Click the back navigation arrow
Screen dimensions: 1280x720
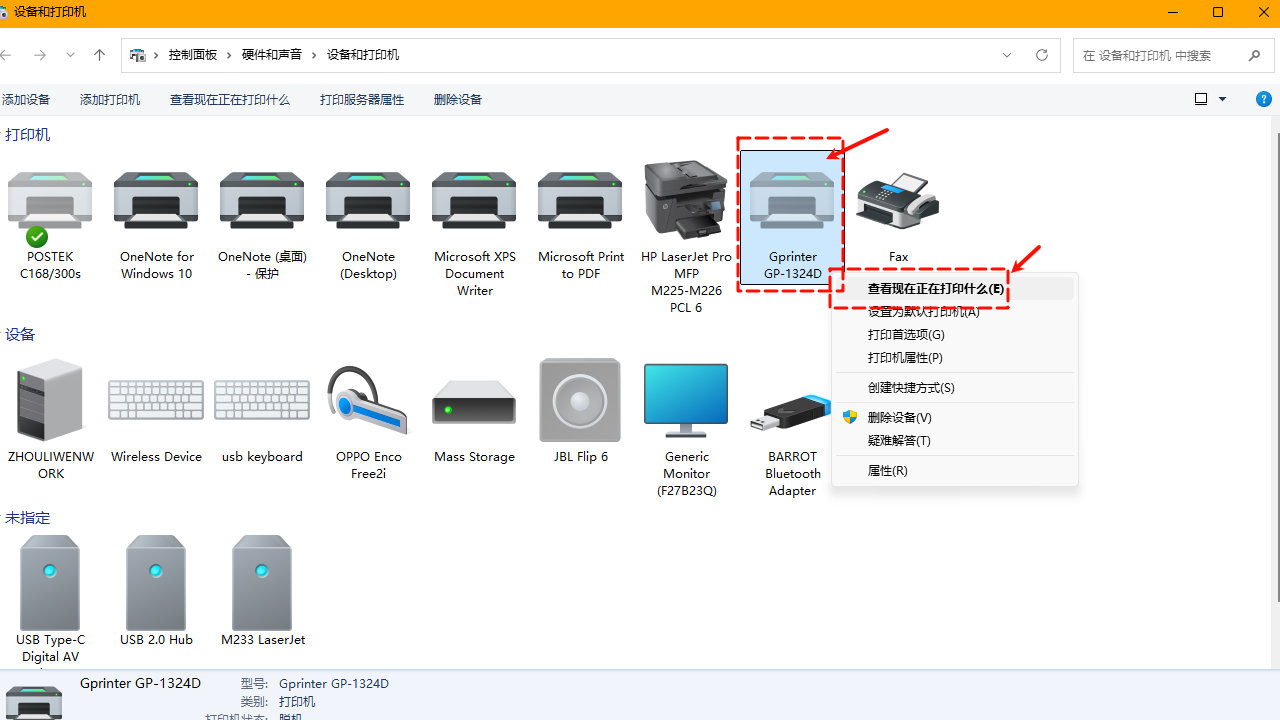pos(6,55)
